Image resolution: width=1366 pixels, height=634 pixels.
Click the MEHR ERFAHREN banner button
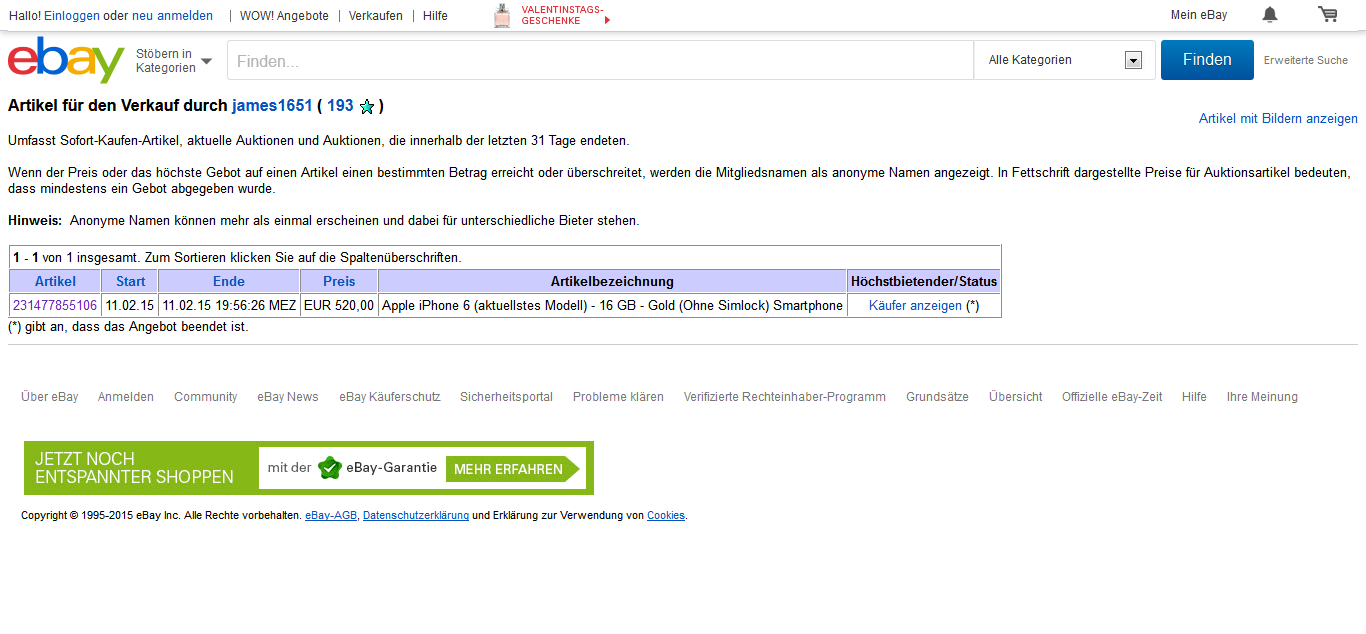pos(508,469)
